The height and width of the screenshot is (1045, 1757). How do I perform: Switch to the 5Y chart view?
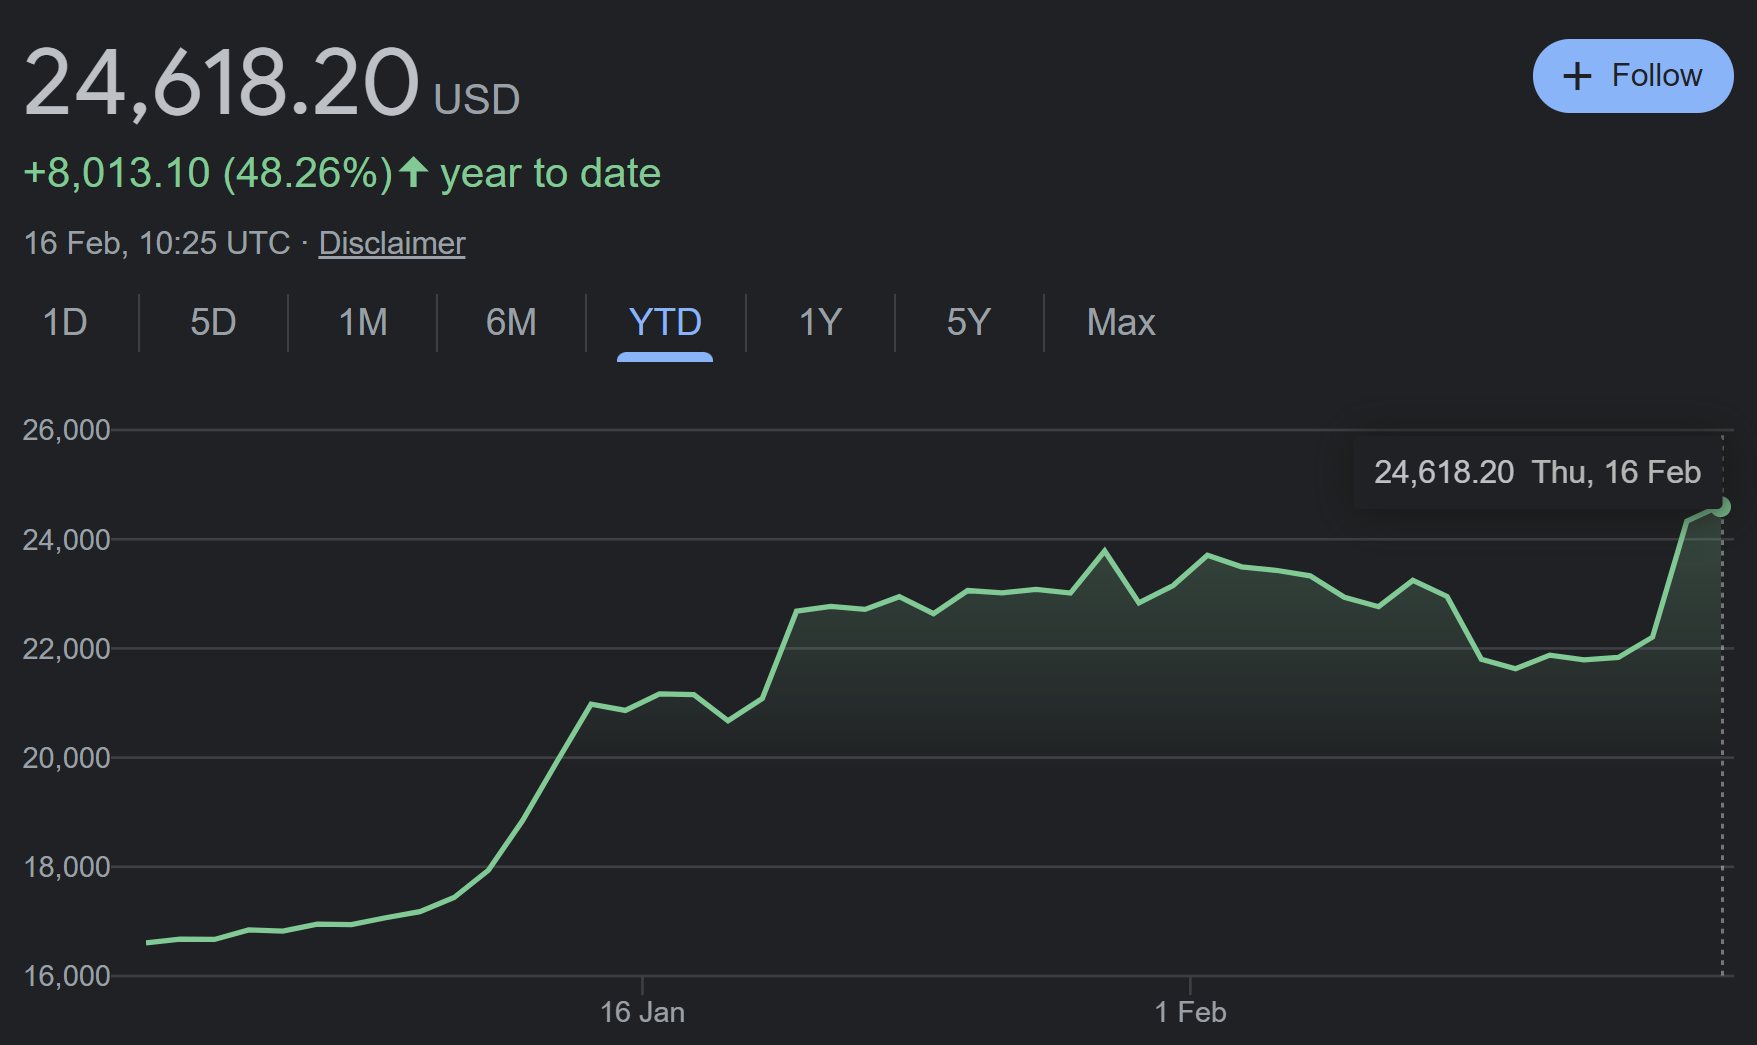[x=968, y=323]
